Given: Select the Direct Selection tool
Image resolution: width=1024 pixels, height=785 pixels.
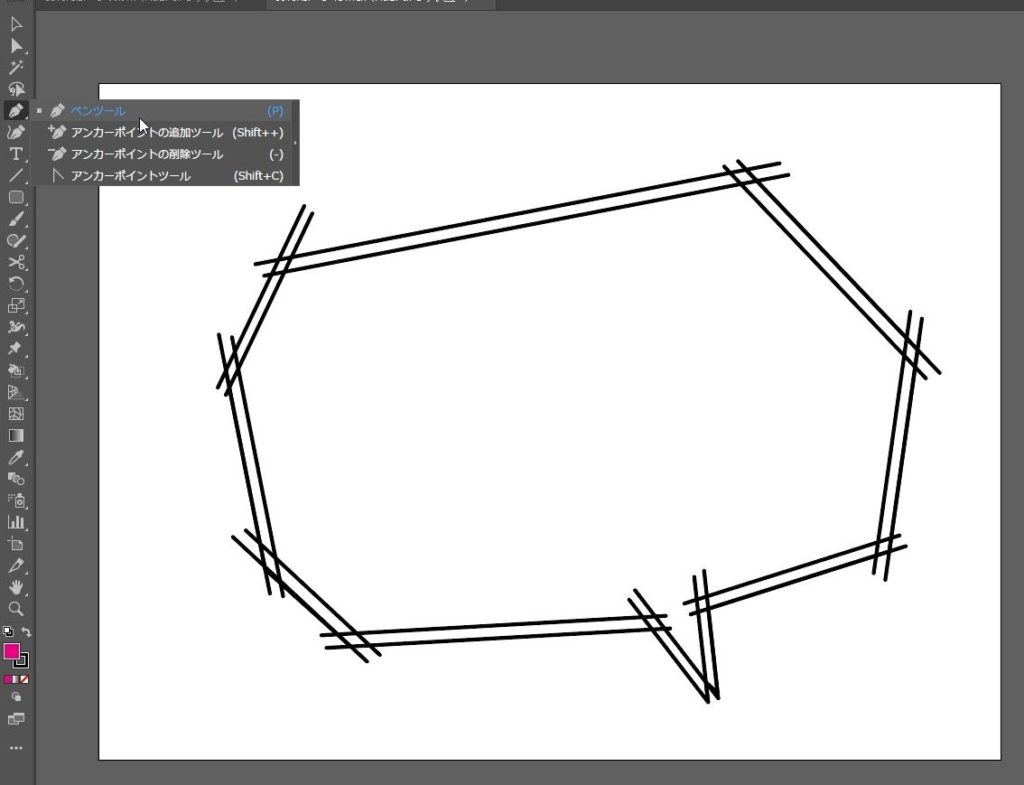Looking at the screenshot, I should pos(16,46).
